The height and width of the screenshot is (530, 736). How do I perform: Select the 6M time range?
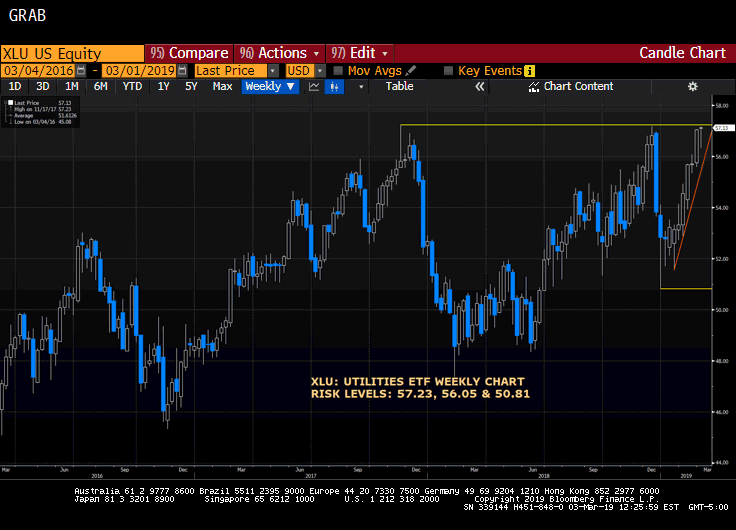[x=100, y=86]
